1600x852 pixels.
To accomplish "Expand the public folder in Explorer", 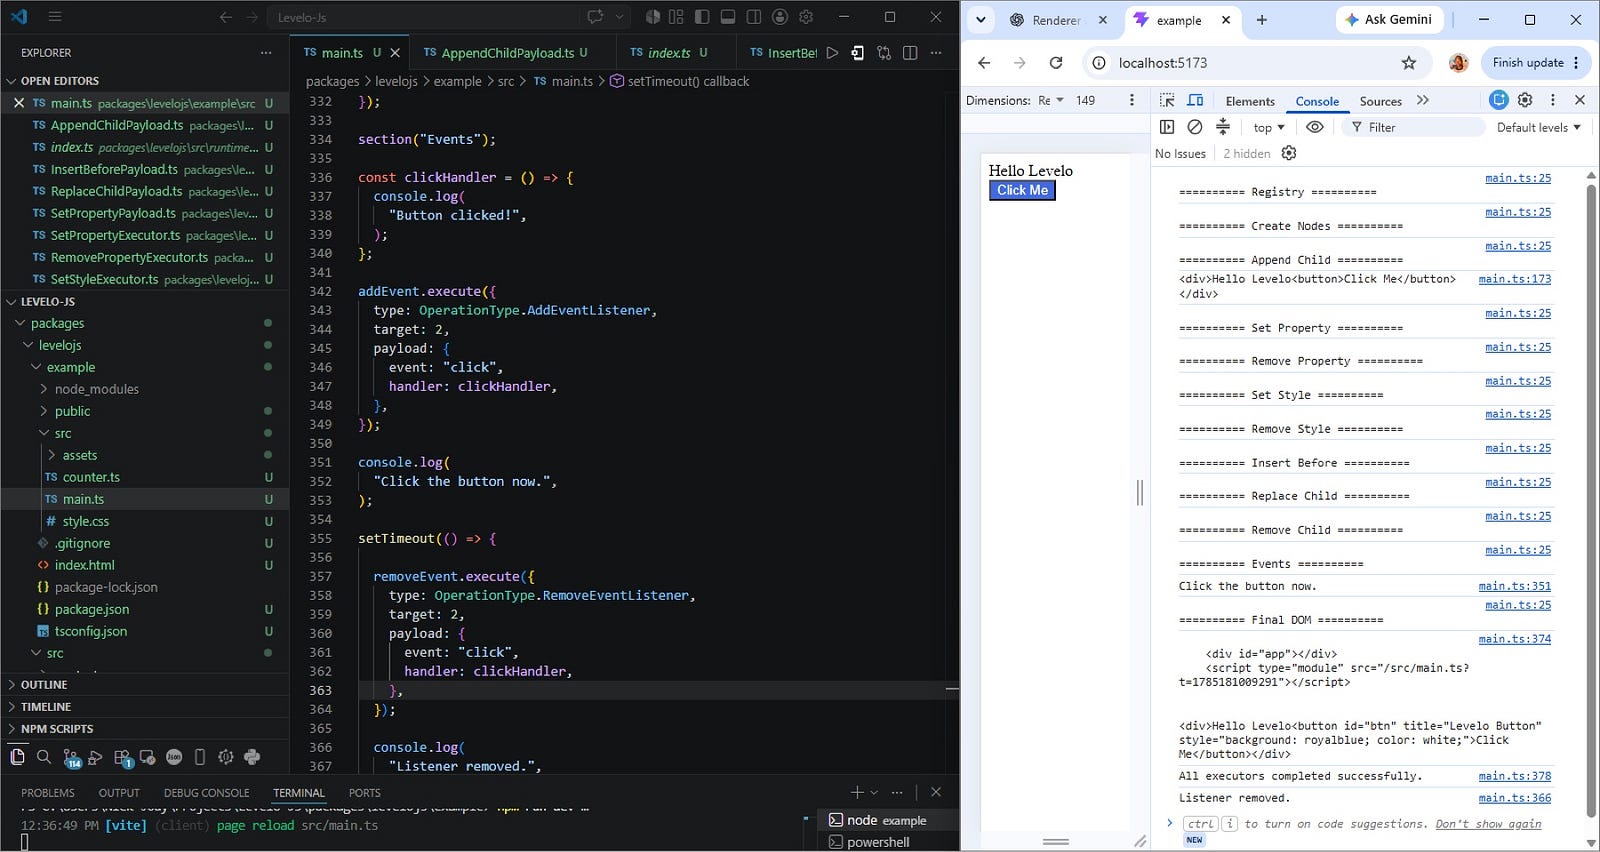I will click(x=72, y=411).
